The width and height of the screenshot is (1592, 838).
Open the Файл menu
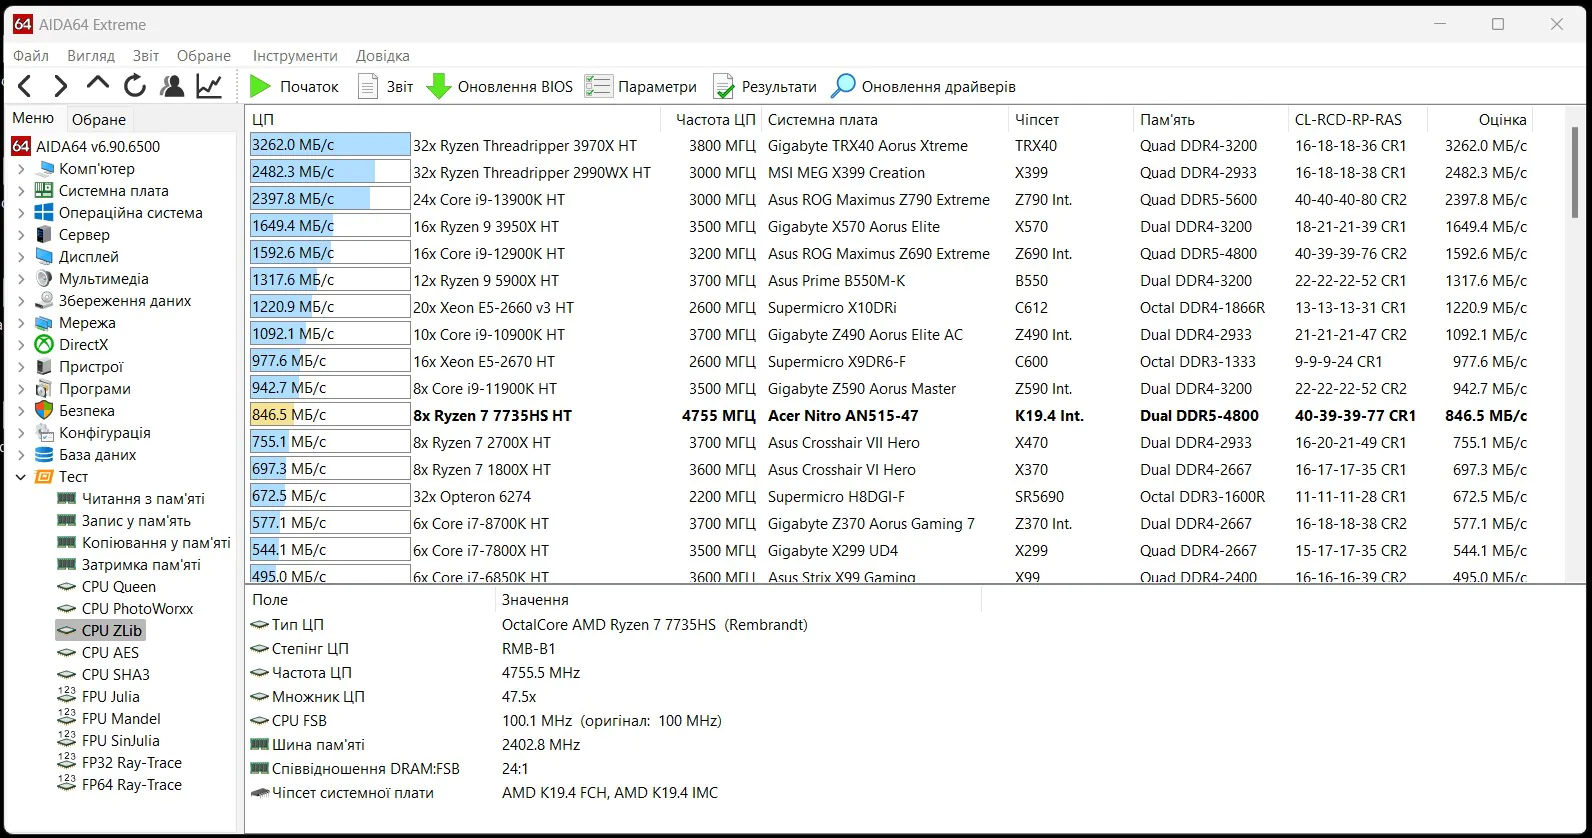(31, 56)
